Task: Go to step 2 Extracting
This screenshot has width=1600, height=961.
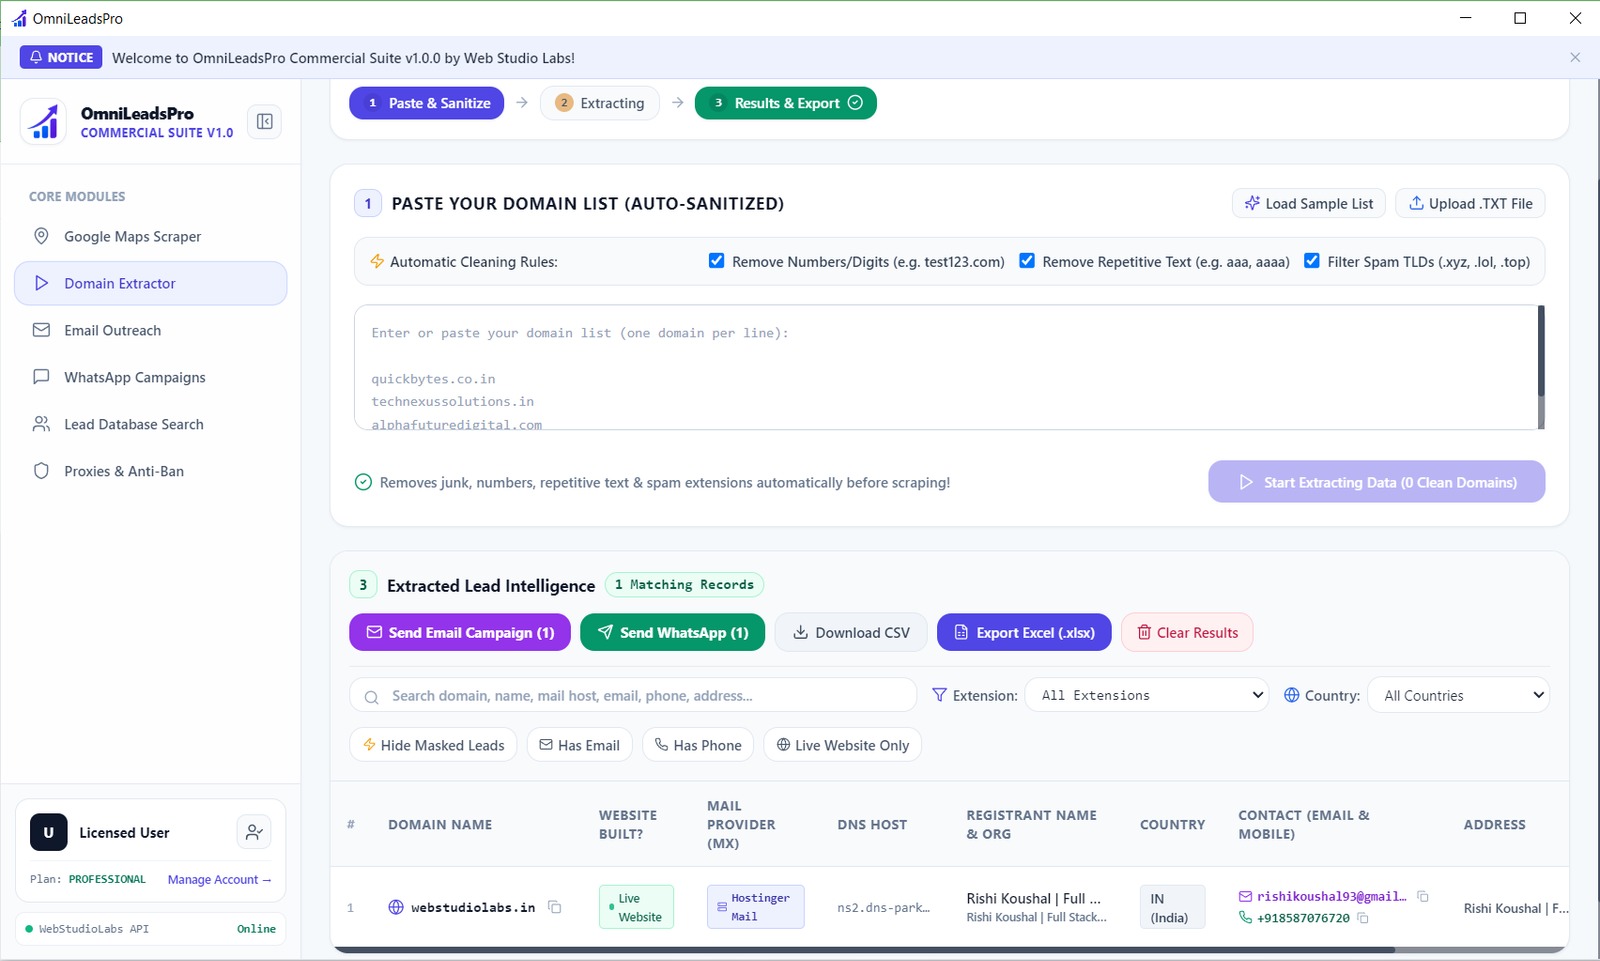Action: pos(600,103)
